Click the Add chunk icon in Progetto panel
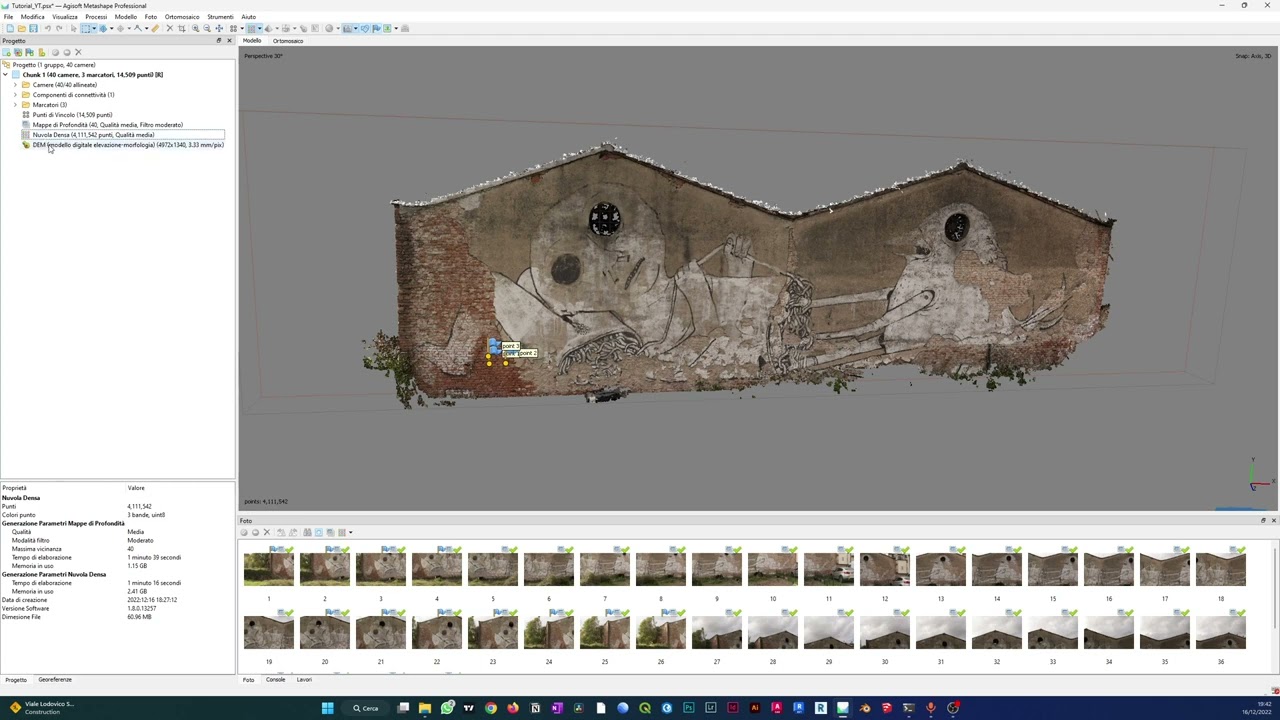Viewport: 1280px width, 720px height. [6, 52]
